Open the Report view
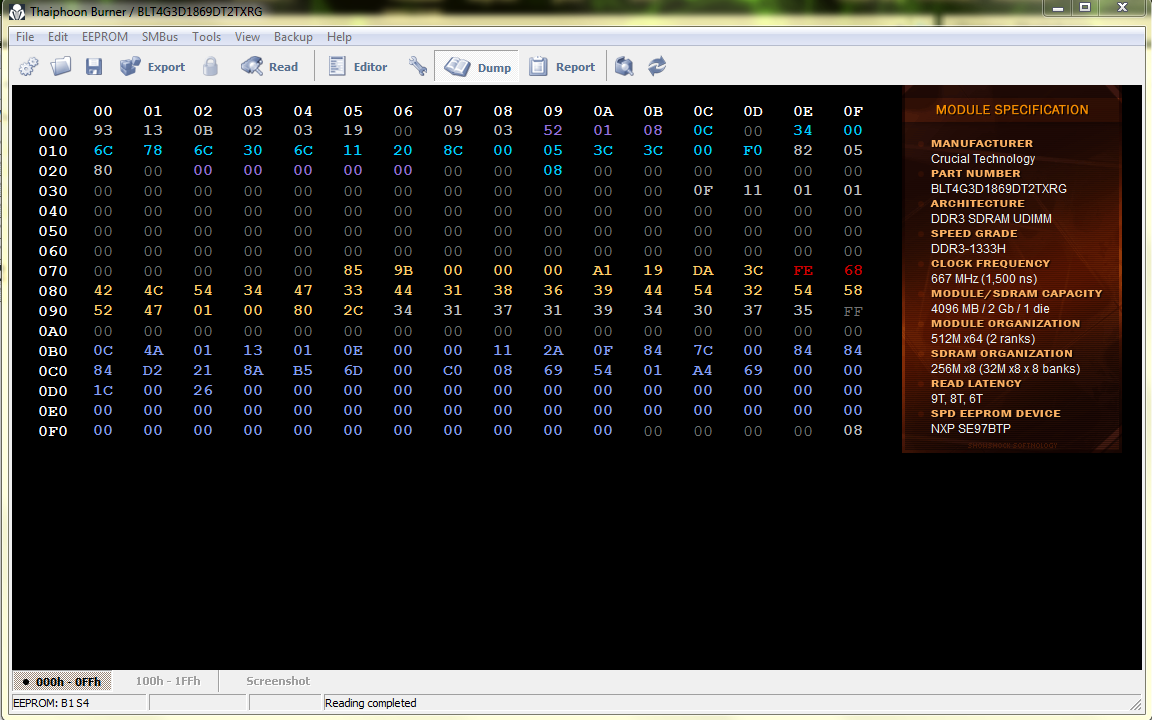The height and width of the screenshot is (720, 1152). pos(562,67)
